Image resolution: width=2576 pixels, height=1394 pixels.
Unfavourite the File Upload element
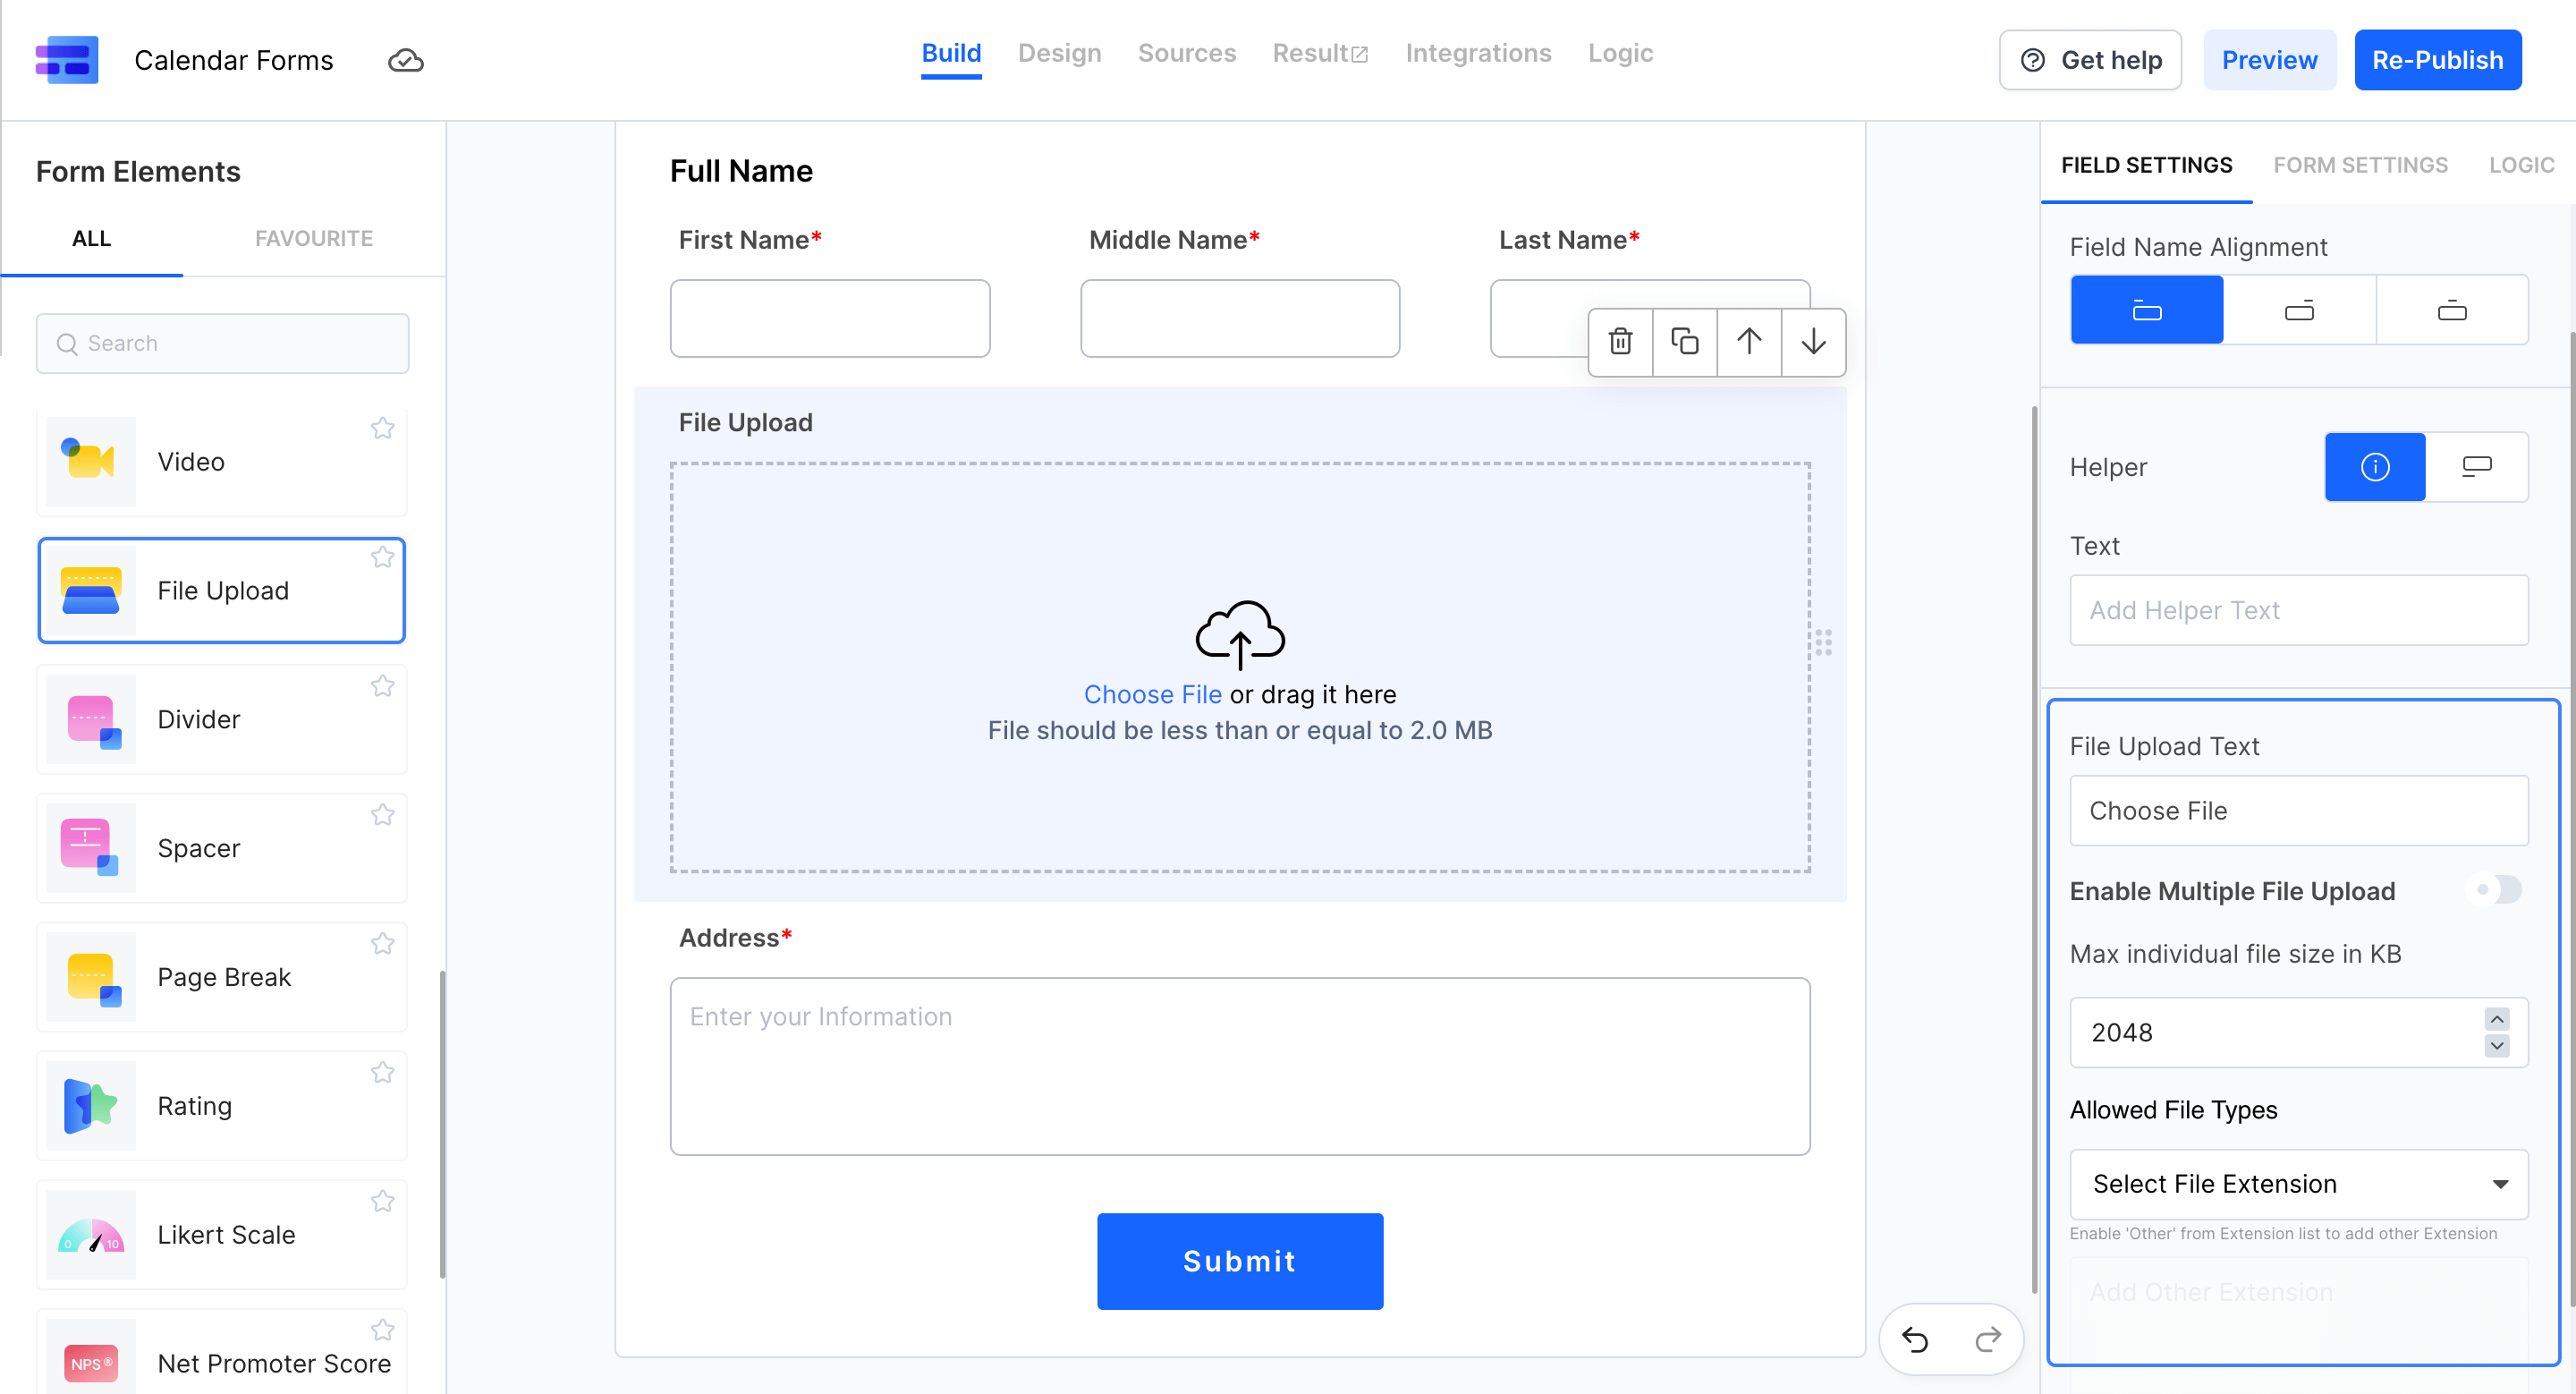[382, 557]
